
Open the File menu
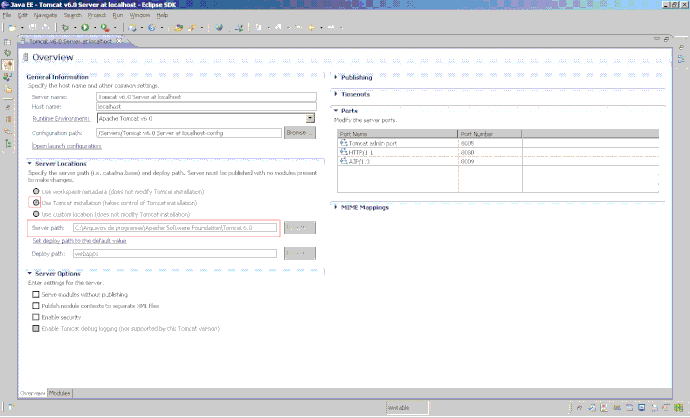[x=7, y=15]
